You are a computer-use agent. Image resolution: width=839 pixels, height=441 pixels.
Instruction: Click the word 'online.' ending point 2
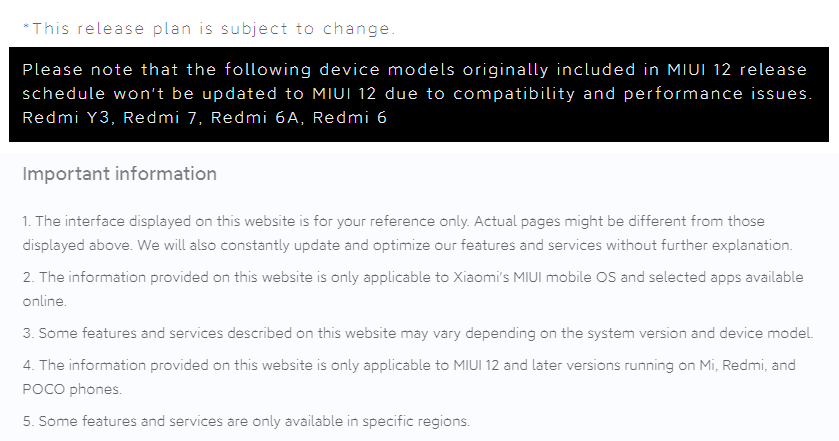pyautogui.click(x=44, y=301)
